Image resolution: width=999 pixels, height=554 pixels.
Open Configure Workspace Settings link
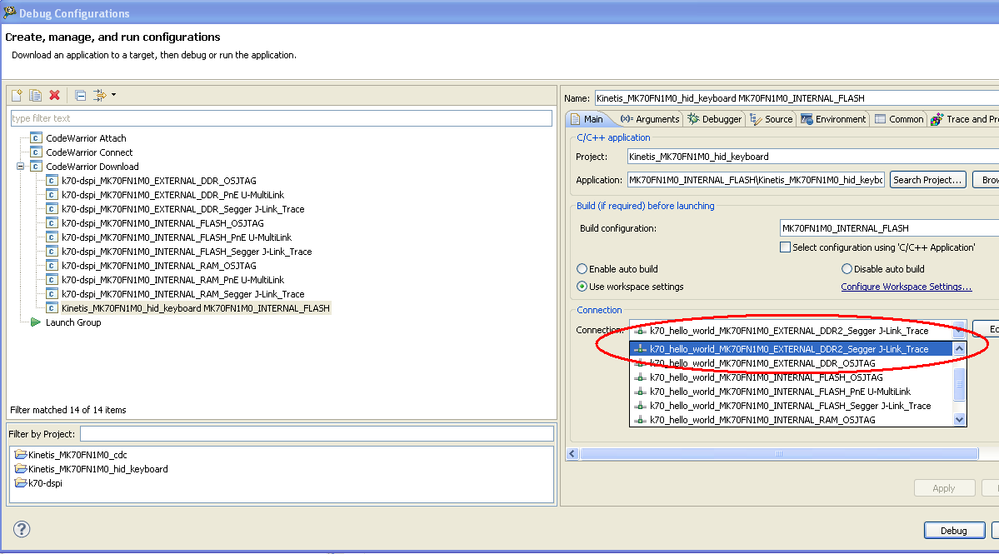tap(906, 287)
